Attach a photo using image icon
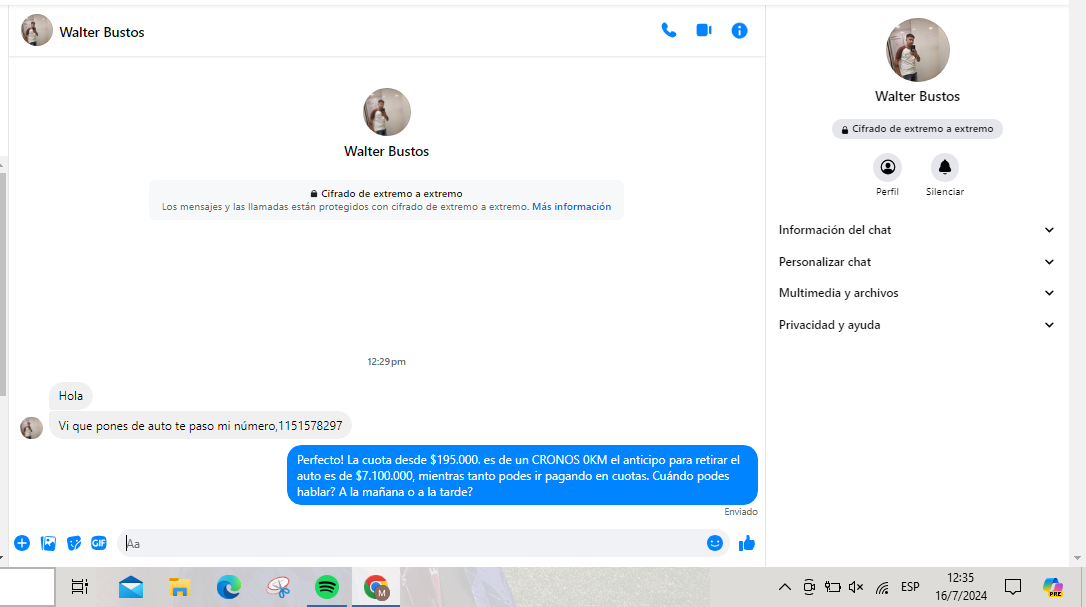 click(48, 543)
